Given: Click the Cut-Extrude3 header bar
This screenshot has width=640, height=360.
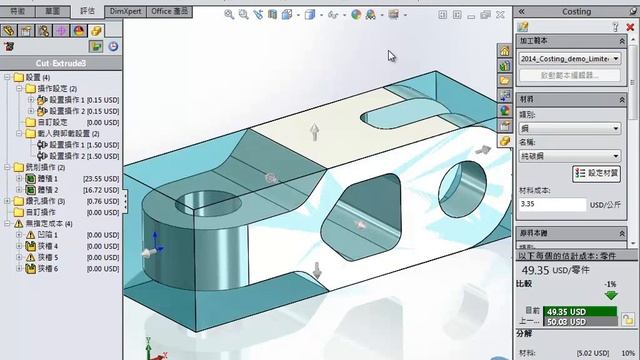Looking at the screenshot, I should (x=61, y=63).
